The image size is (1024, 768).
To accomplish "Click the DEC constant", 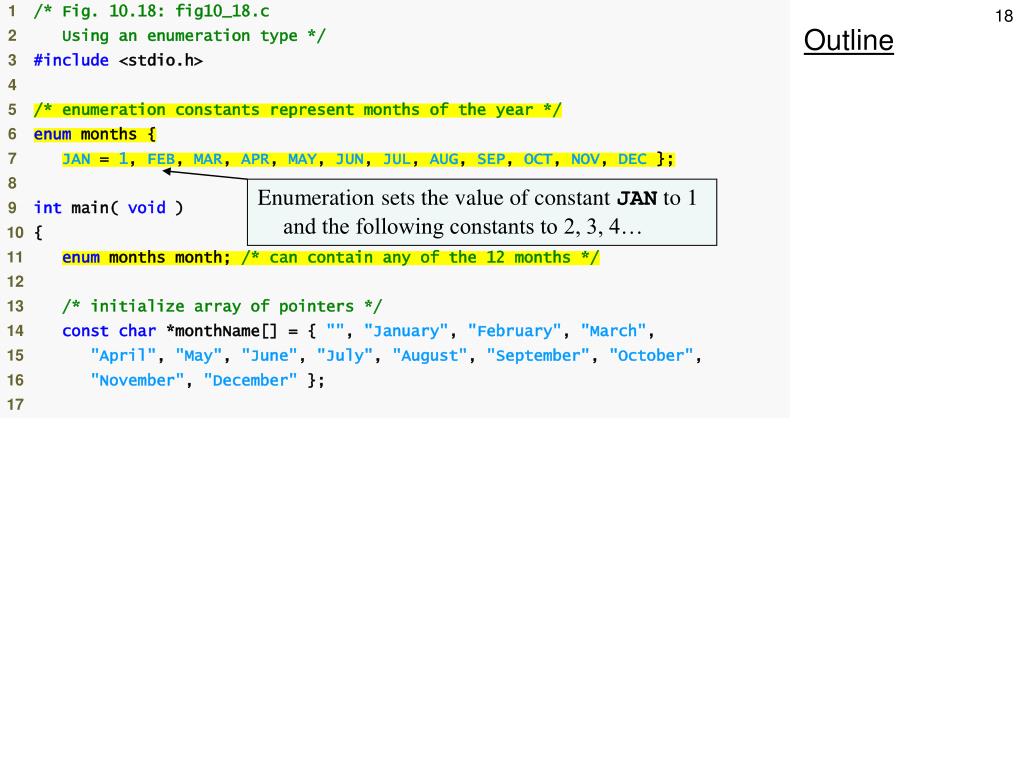I will (x=632, y=159).
